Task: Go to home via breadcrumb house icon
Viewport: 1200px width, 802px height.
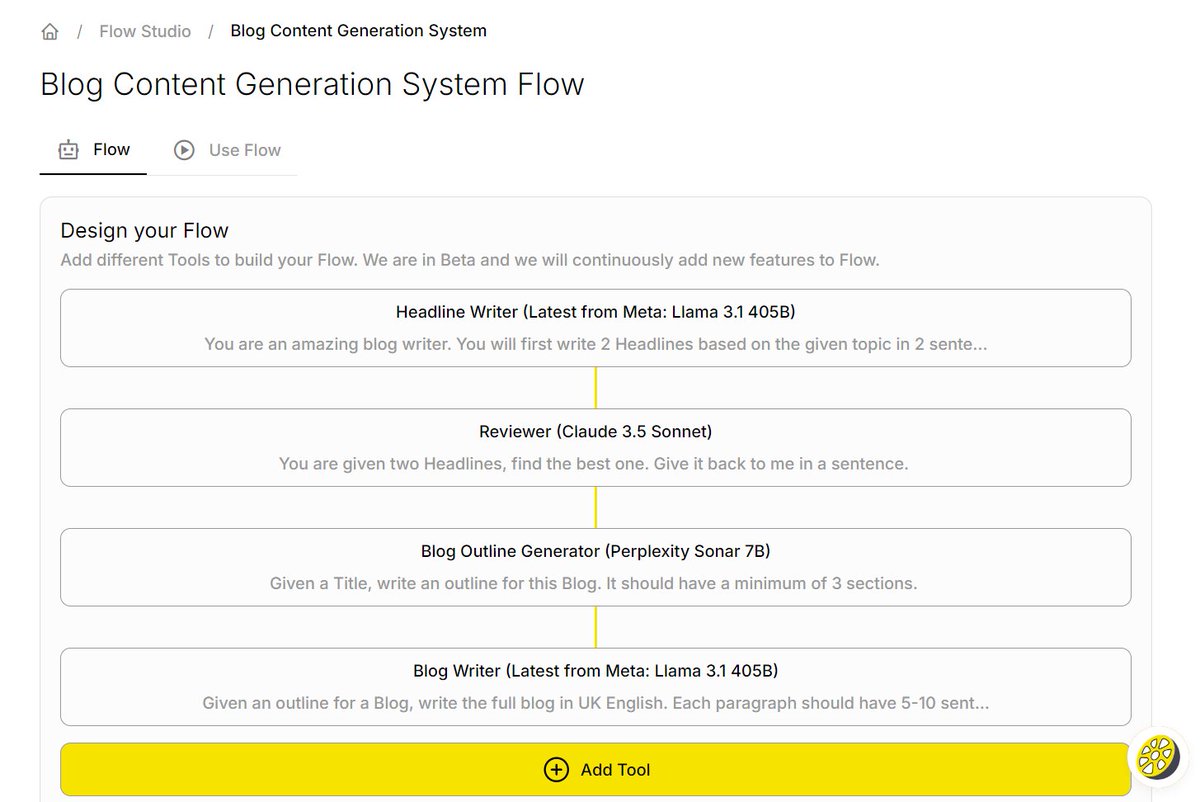Action: tap(50, 31)
